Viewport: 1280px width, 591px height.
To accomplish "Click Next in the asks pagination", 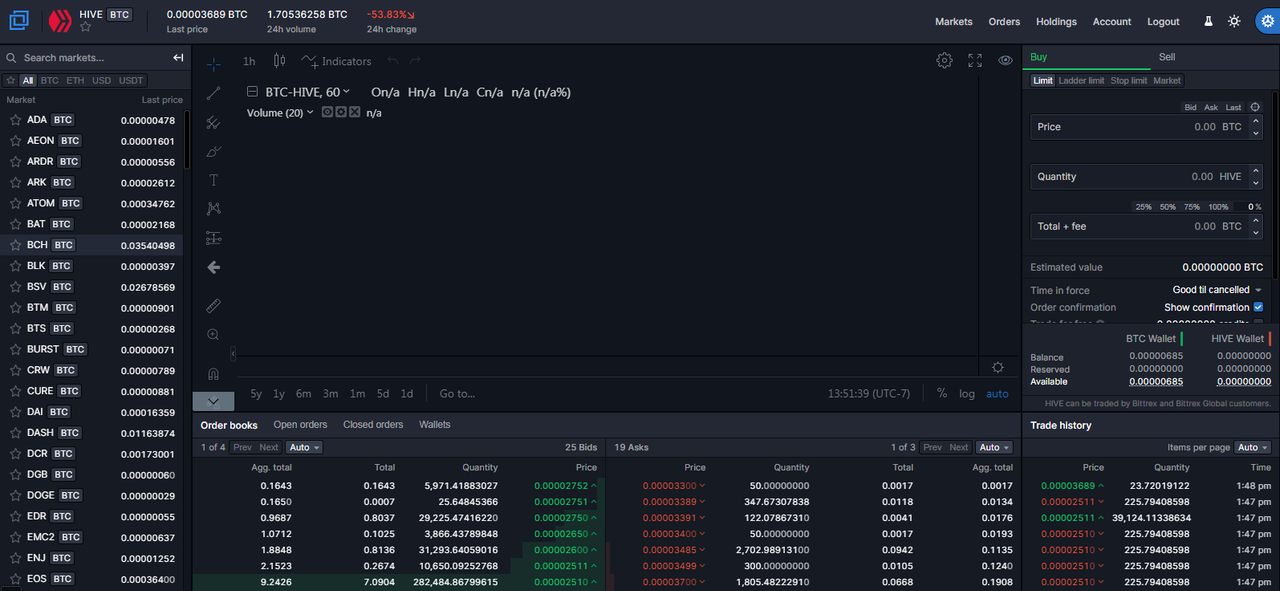I will tap(959, 447).
